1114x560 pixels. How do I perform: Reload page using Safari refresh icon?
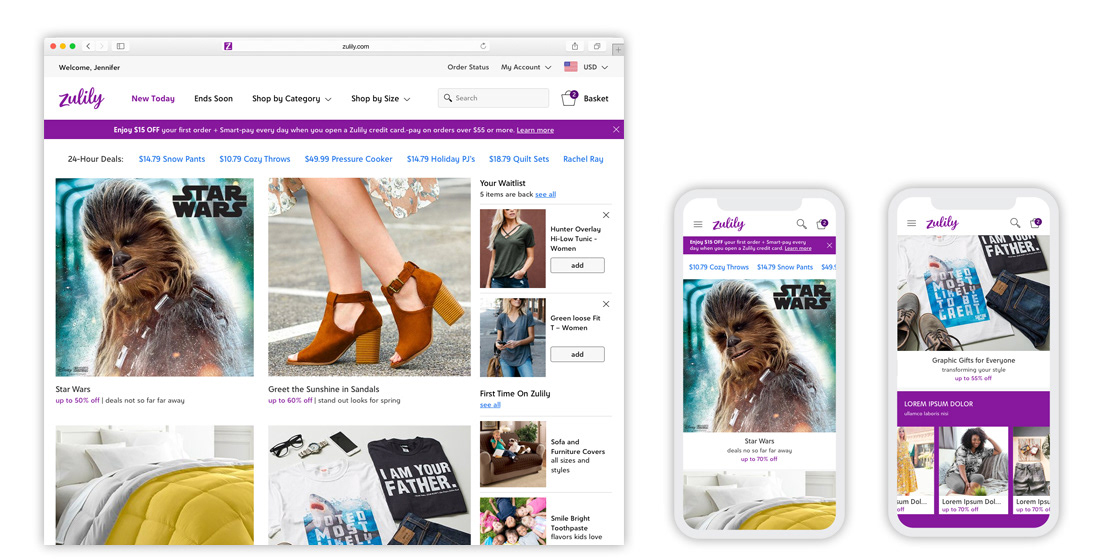pyautogui.click(x=483, y=46)
